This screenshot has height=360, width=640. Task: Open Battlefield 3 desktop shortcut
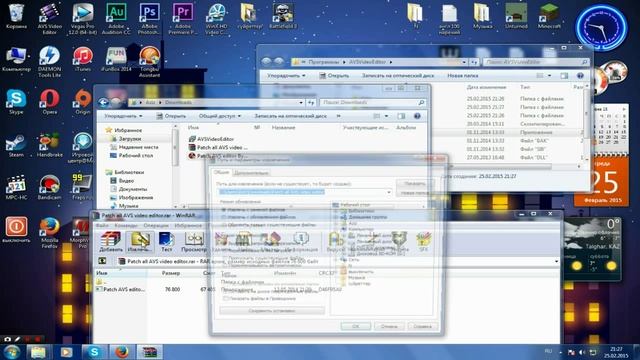pyautogui.click(x=283, y=16)
